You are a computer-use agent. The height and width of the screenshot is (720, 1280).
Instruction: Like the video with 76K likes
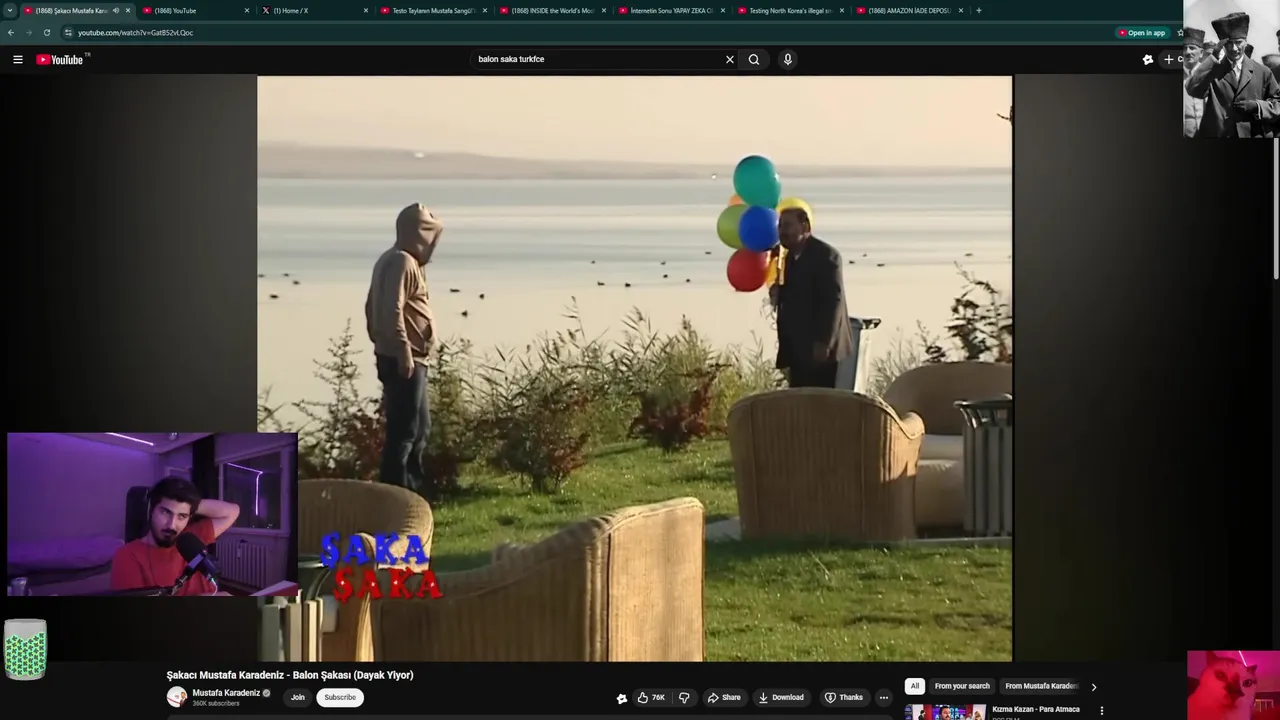tap(651, 697)
